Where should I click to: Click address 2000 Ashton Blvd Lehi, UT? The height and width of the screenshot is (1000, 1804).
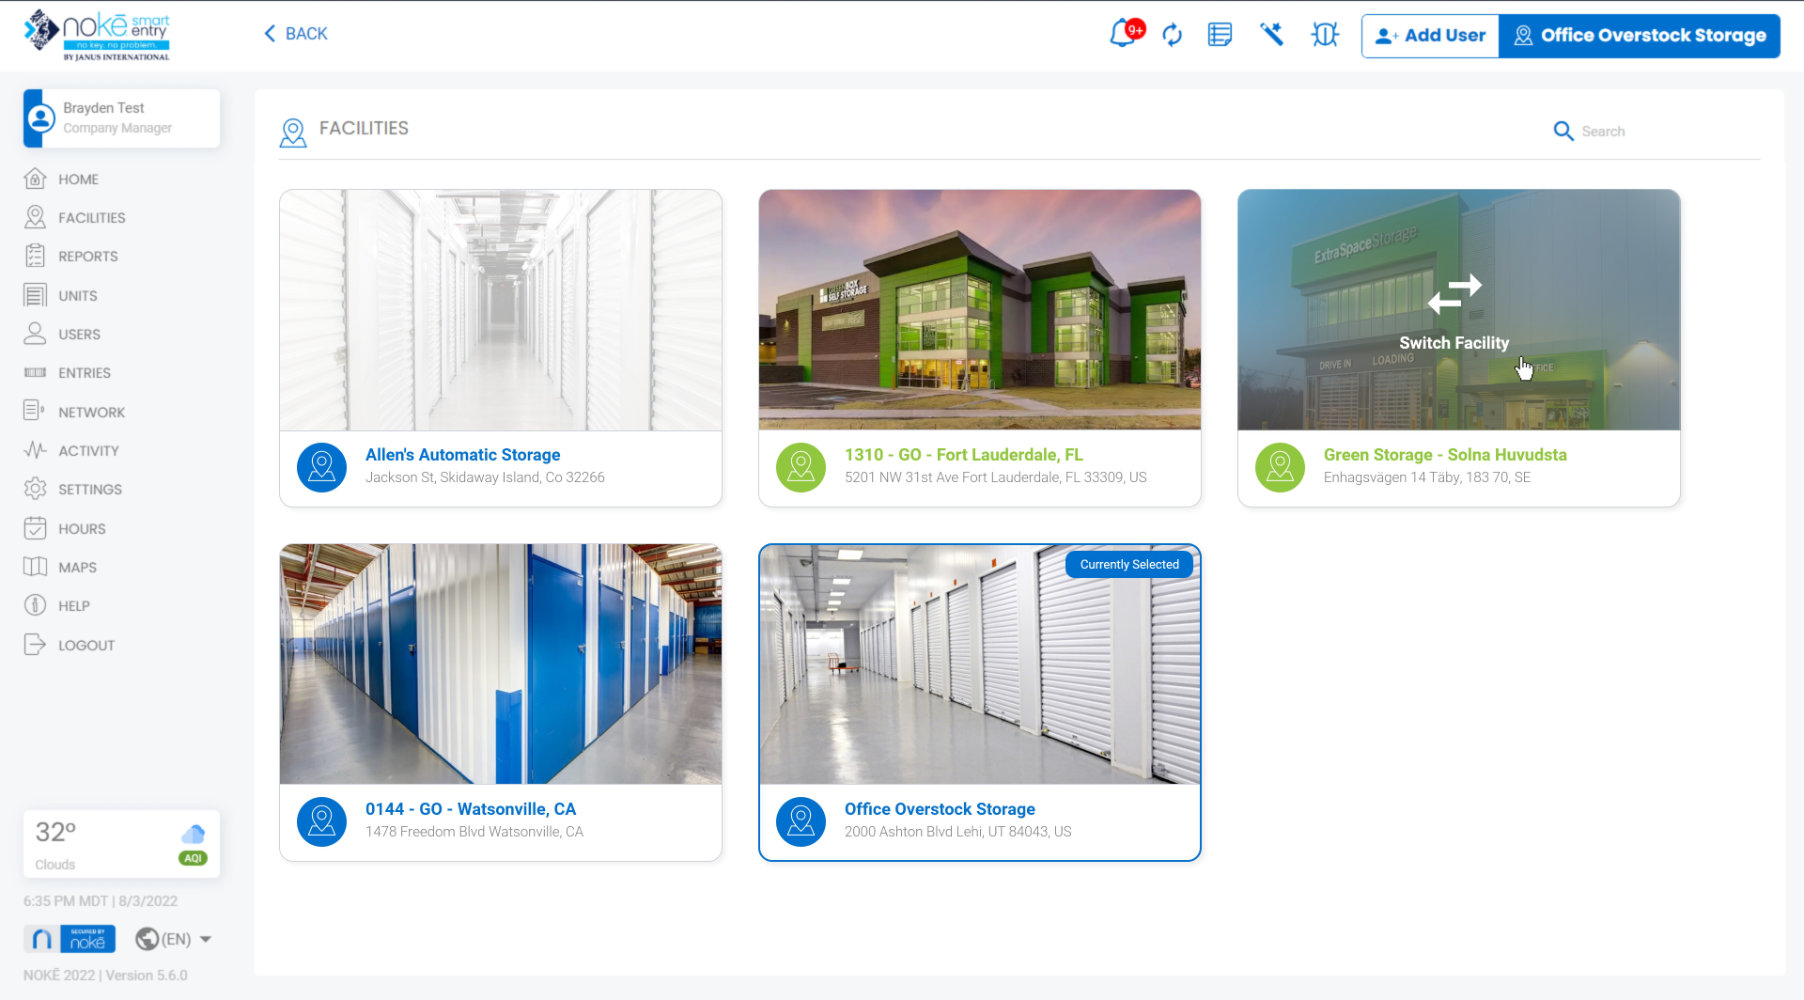tap(957, 832)
